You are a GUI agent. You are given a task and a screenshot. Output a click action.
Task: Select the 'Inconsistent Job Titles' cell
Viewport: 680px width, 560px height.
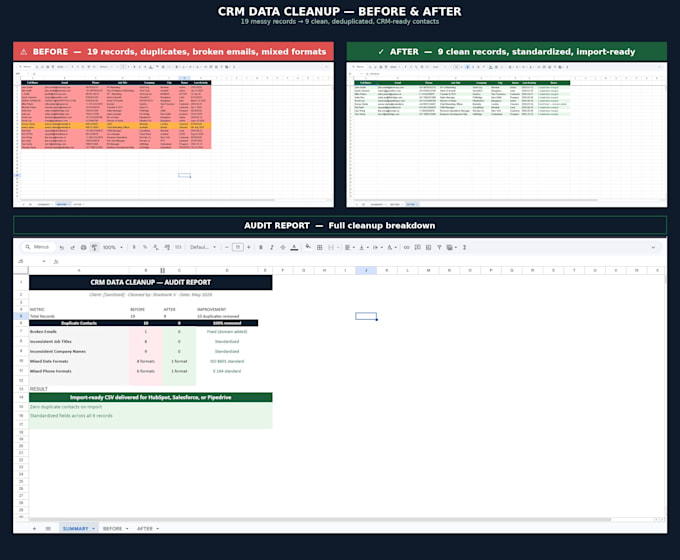pyautogui.click(x=79, y=341)
